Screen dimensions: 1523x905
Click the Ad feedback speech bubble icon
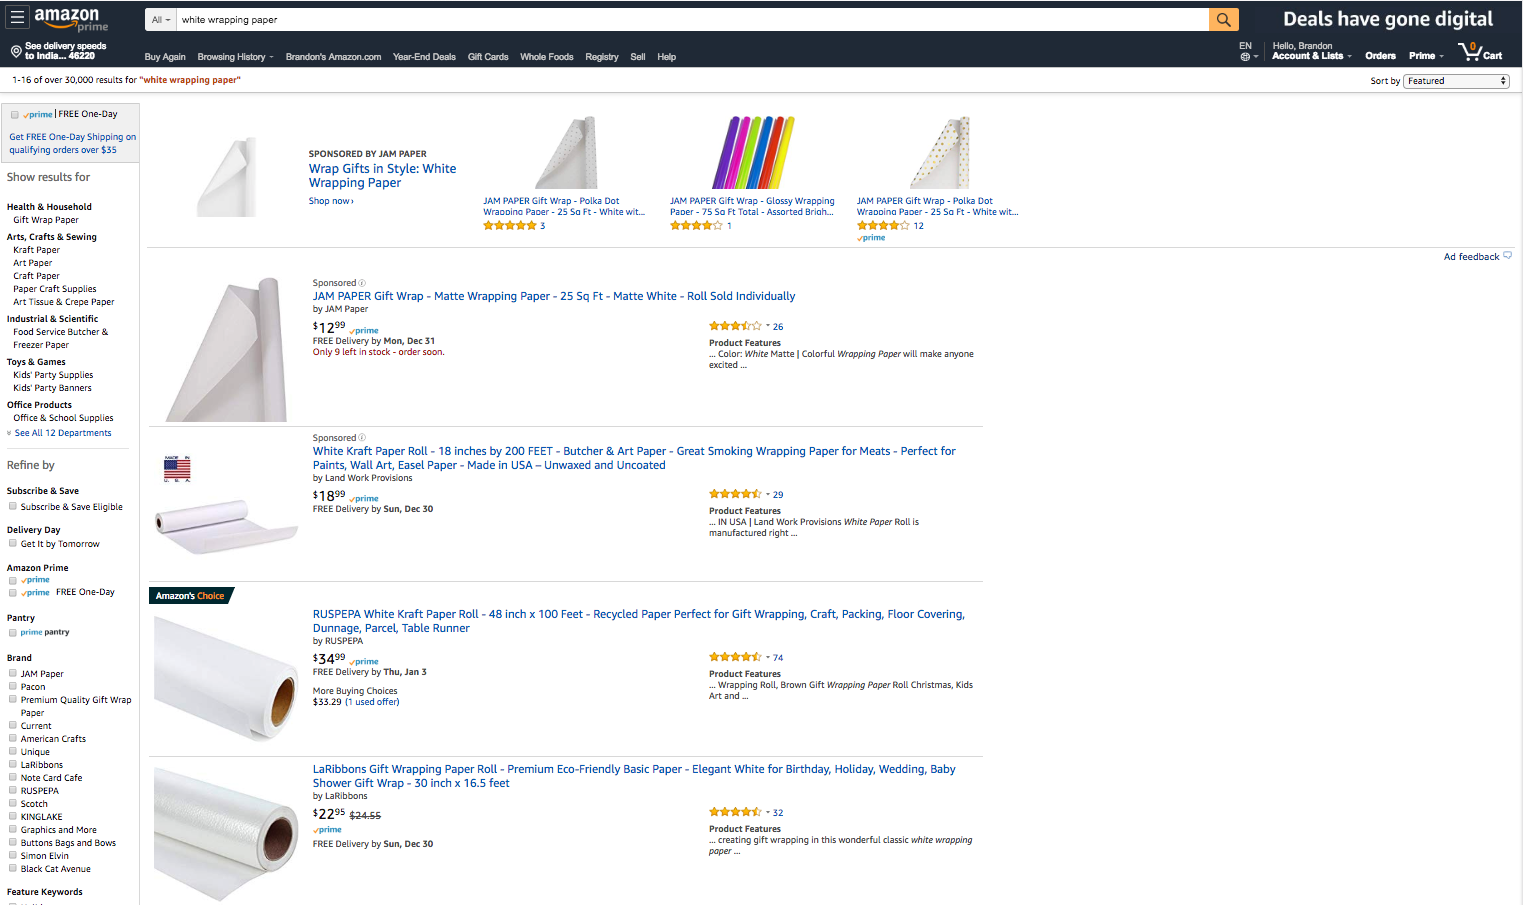pyautogui.click(x=1507, y=256)
